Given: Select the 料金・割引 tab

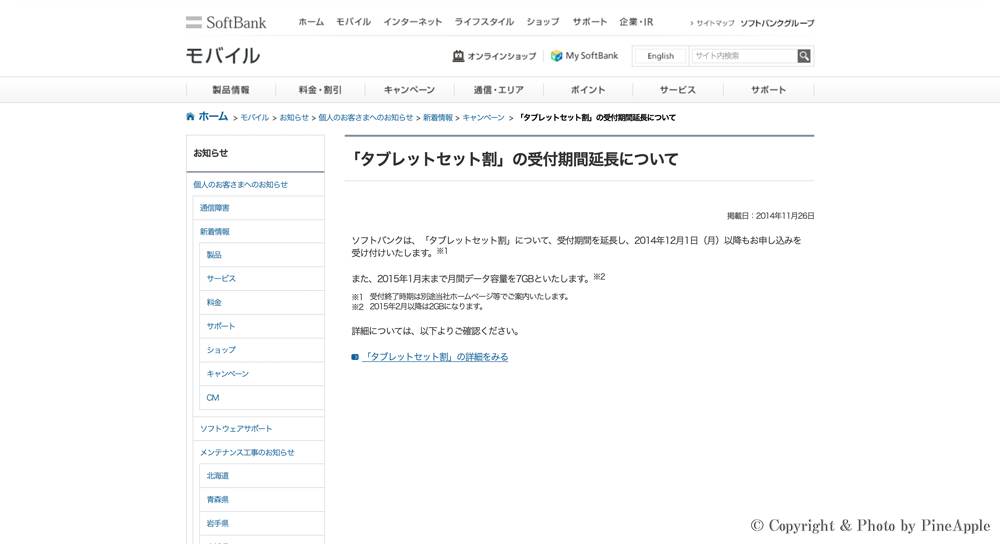Looking at the screenshot, I should 320,90.
